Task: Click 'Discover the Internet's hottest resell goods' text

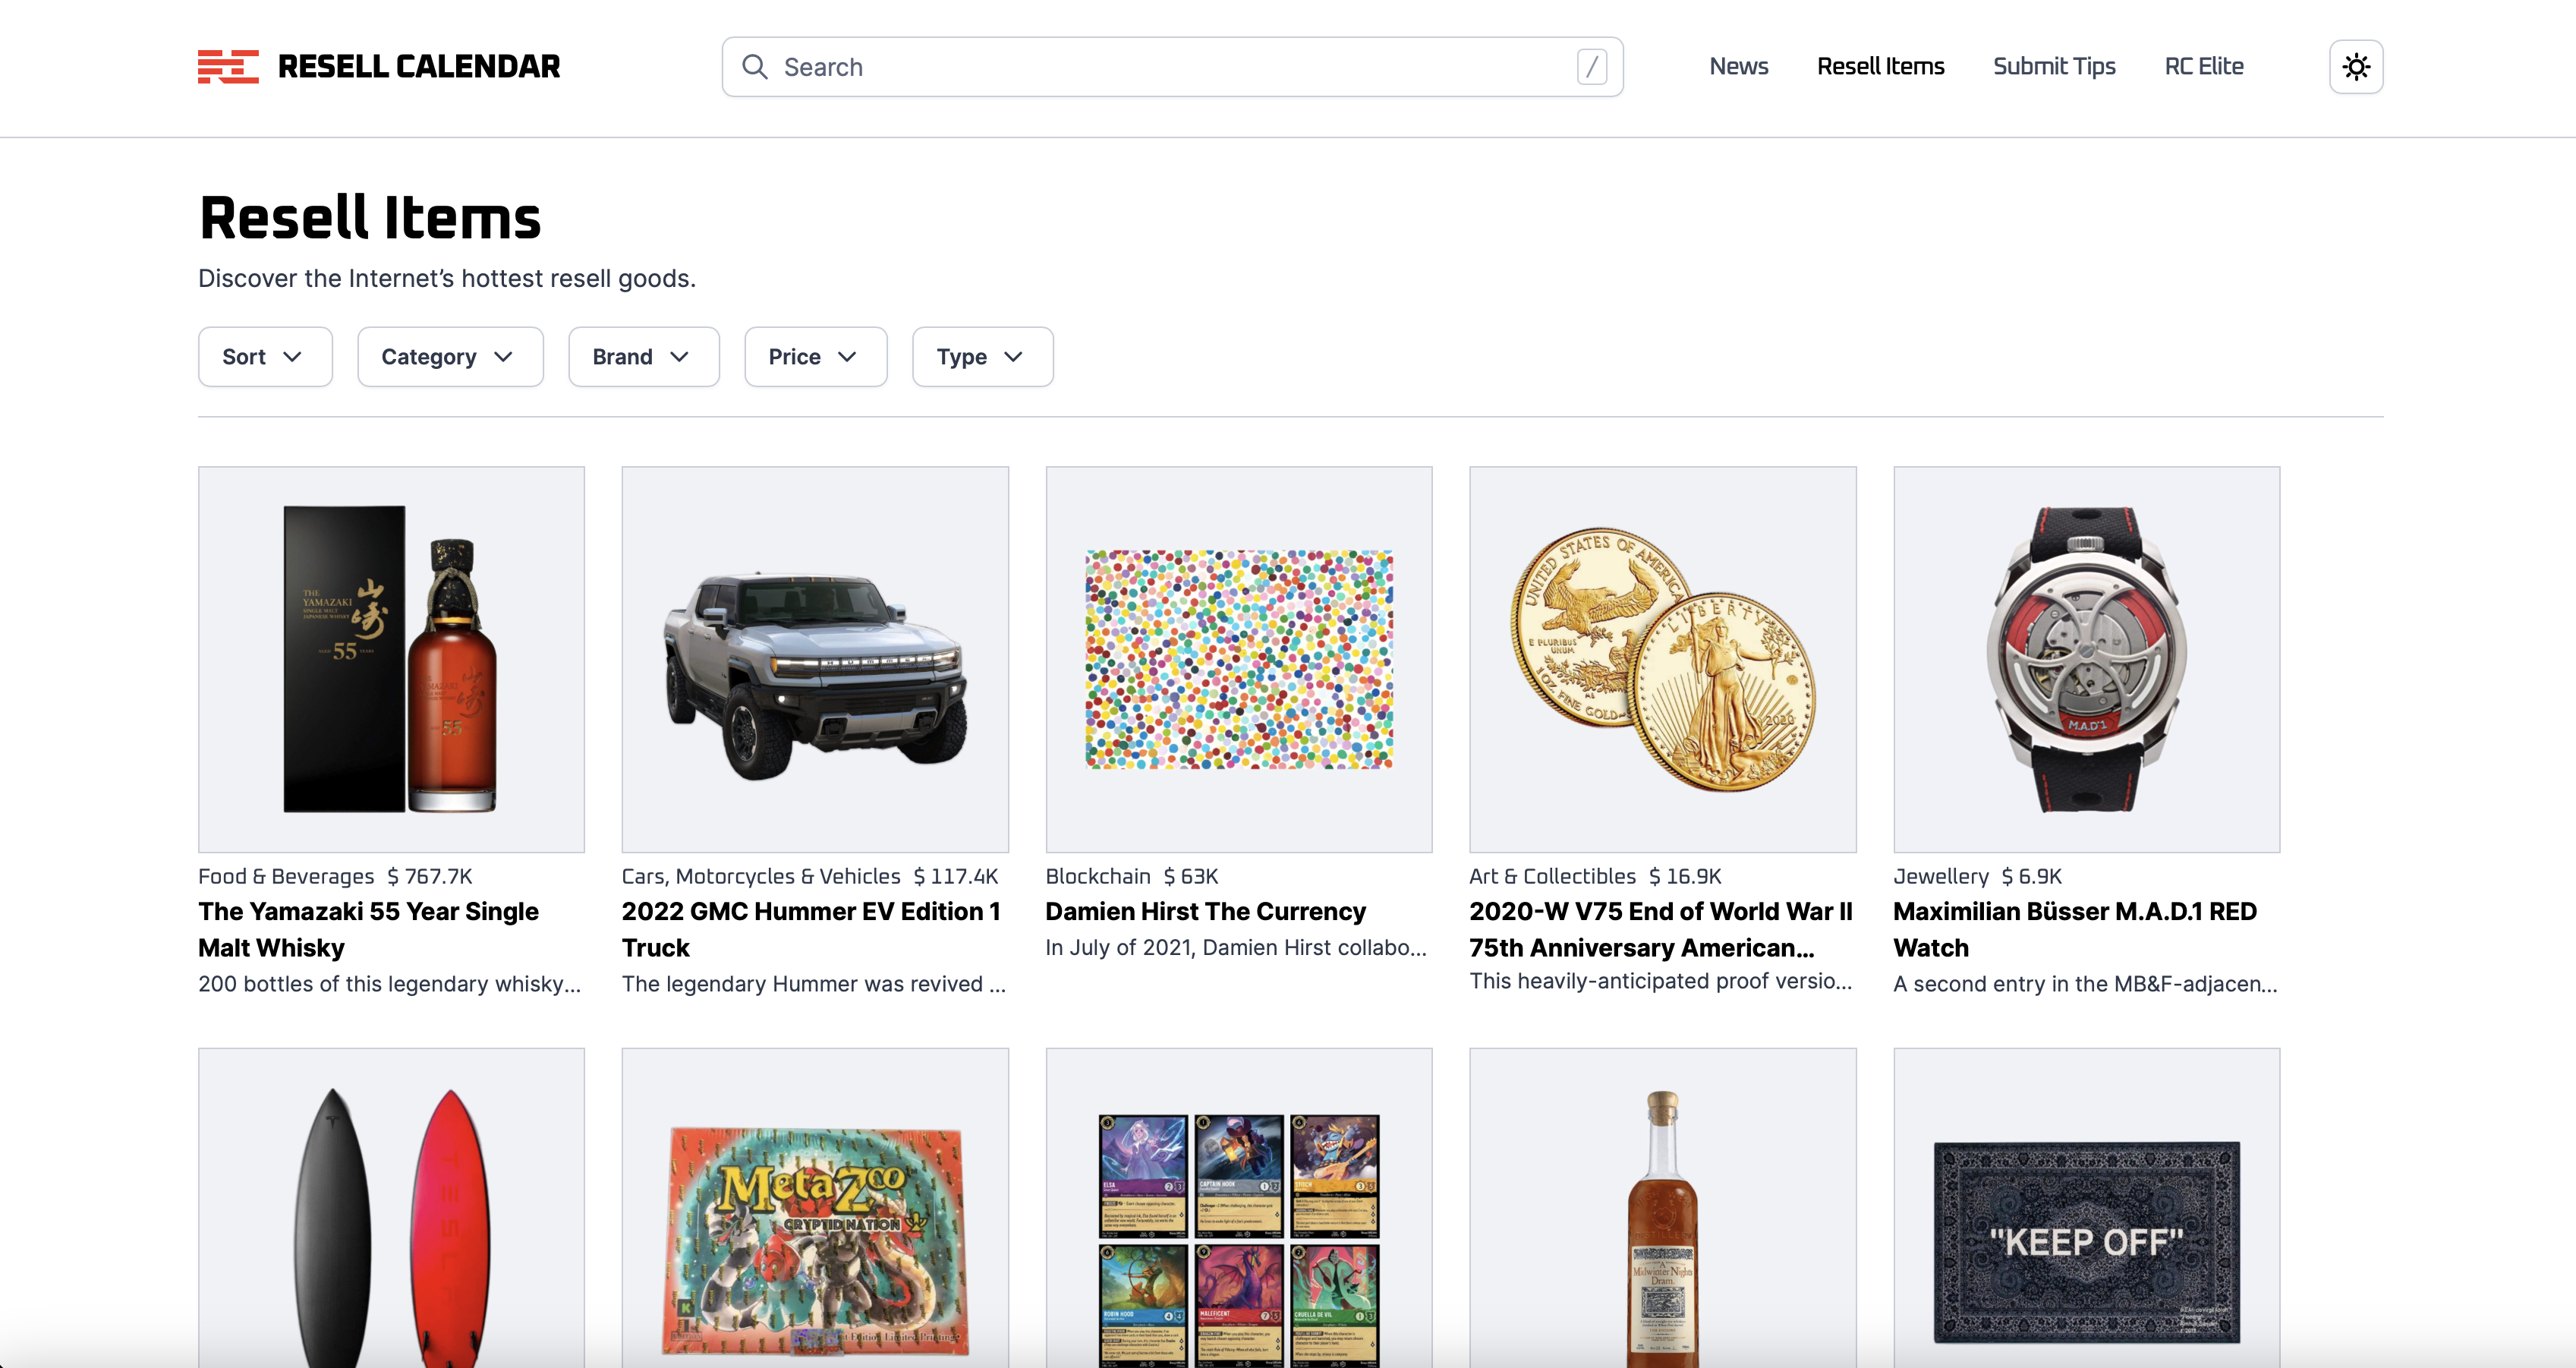Action: (x=447, y=278)
